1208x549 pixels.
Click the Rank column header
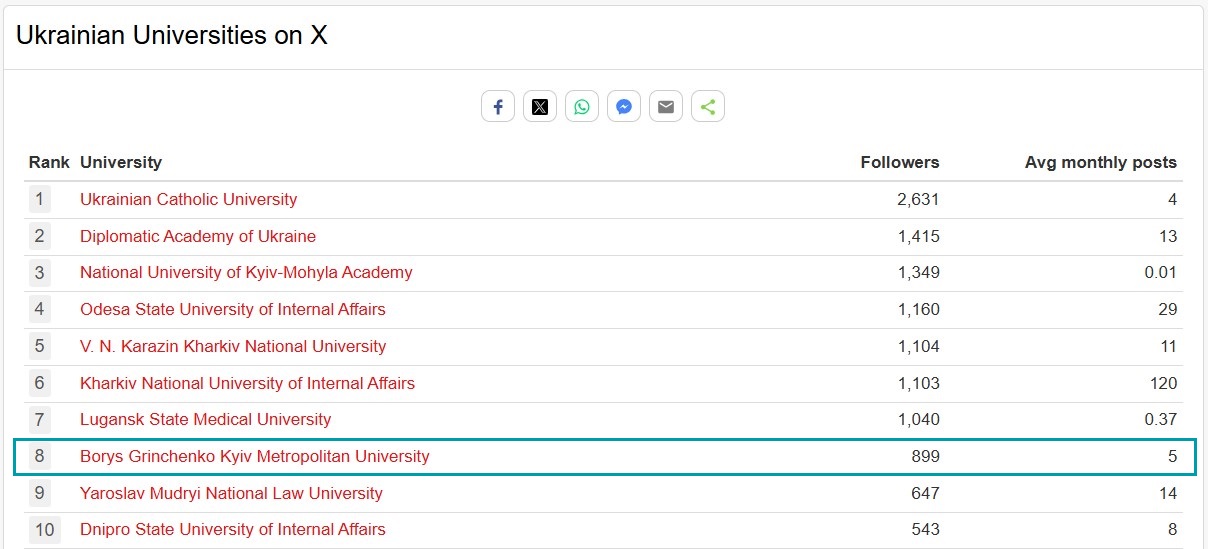tap(49, 162)
